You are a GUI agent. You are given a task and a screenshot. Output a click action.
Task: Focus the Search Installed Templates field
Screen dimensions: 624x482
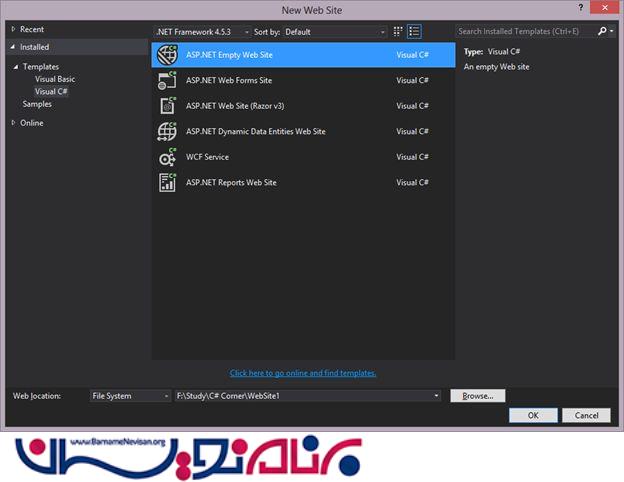[525, 31]
